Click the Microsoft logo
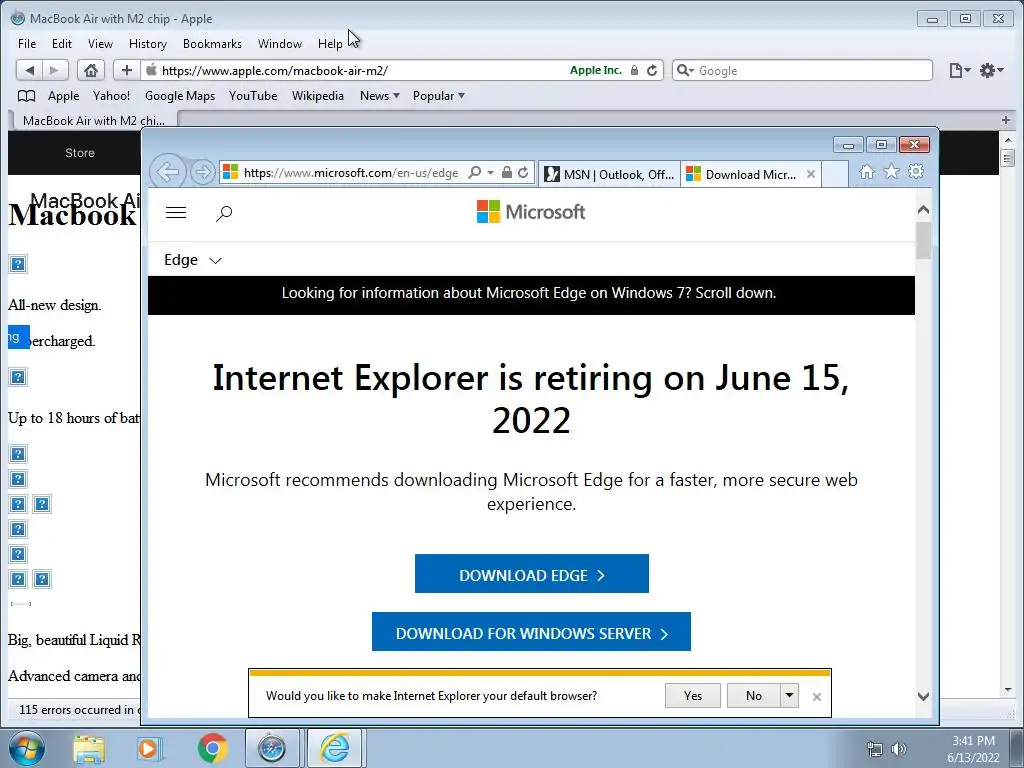Viewport: 1024px width, 768px height. coord(531,212)
